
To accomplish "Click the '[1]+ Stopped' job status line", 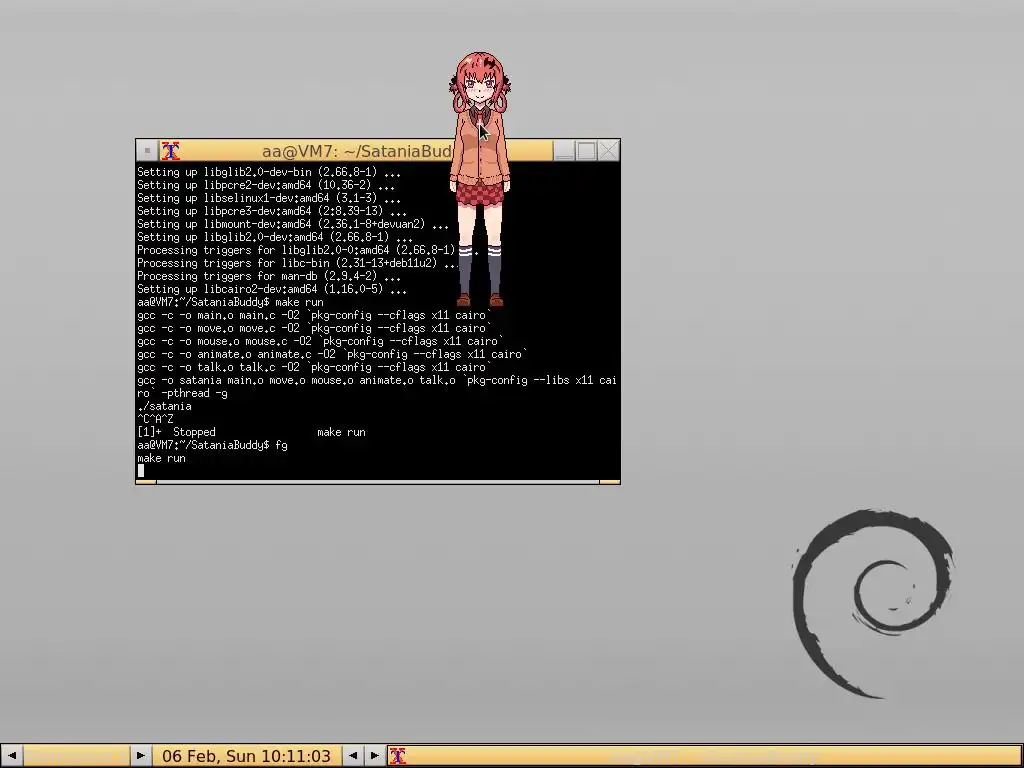I will coord(251,432).
